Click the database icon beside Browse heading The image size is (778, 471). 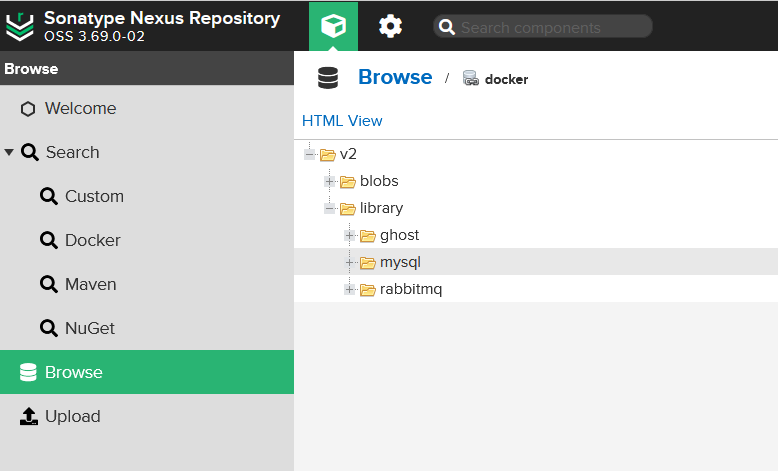pyautogui.click(x=328, y=78)
